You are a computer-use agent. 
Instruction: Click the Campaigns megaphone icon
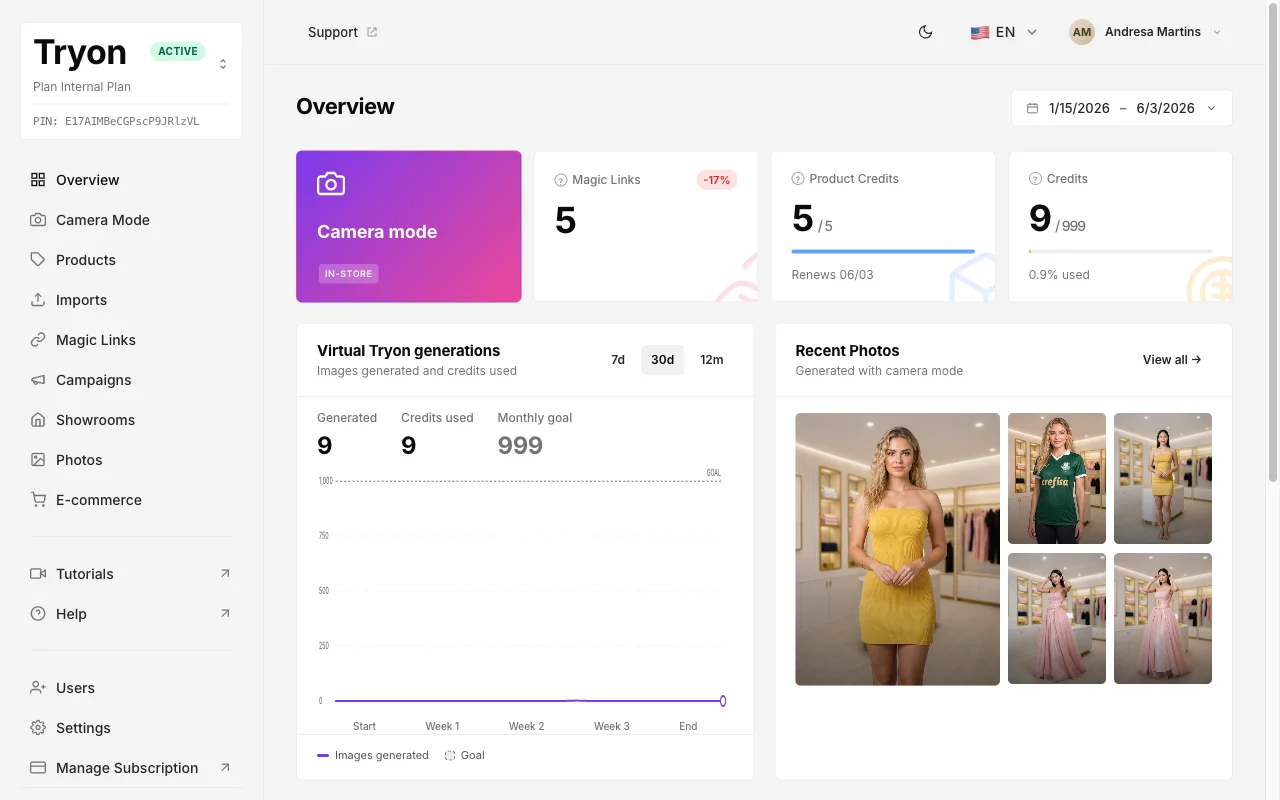(38, 380)
